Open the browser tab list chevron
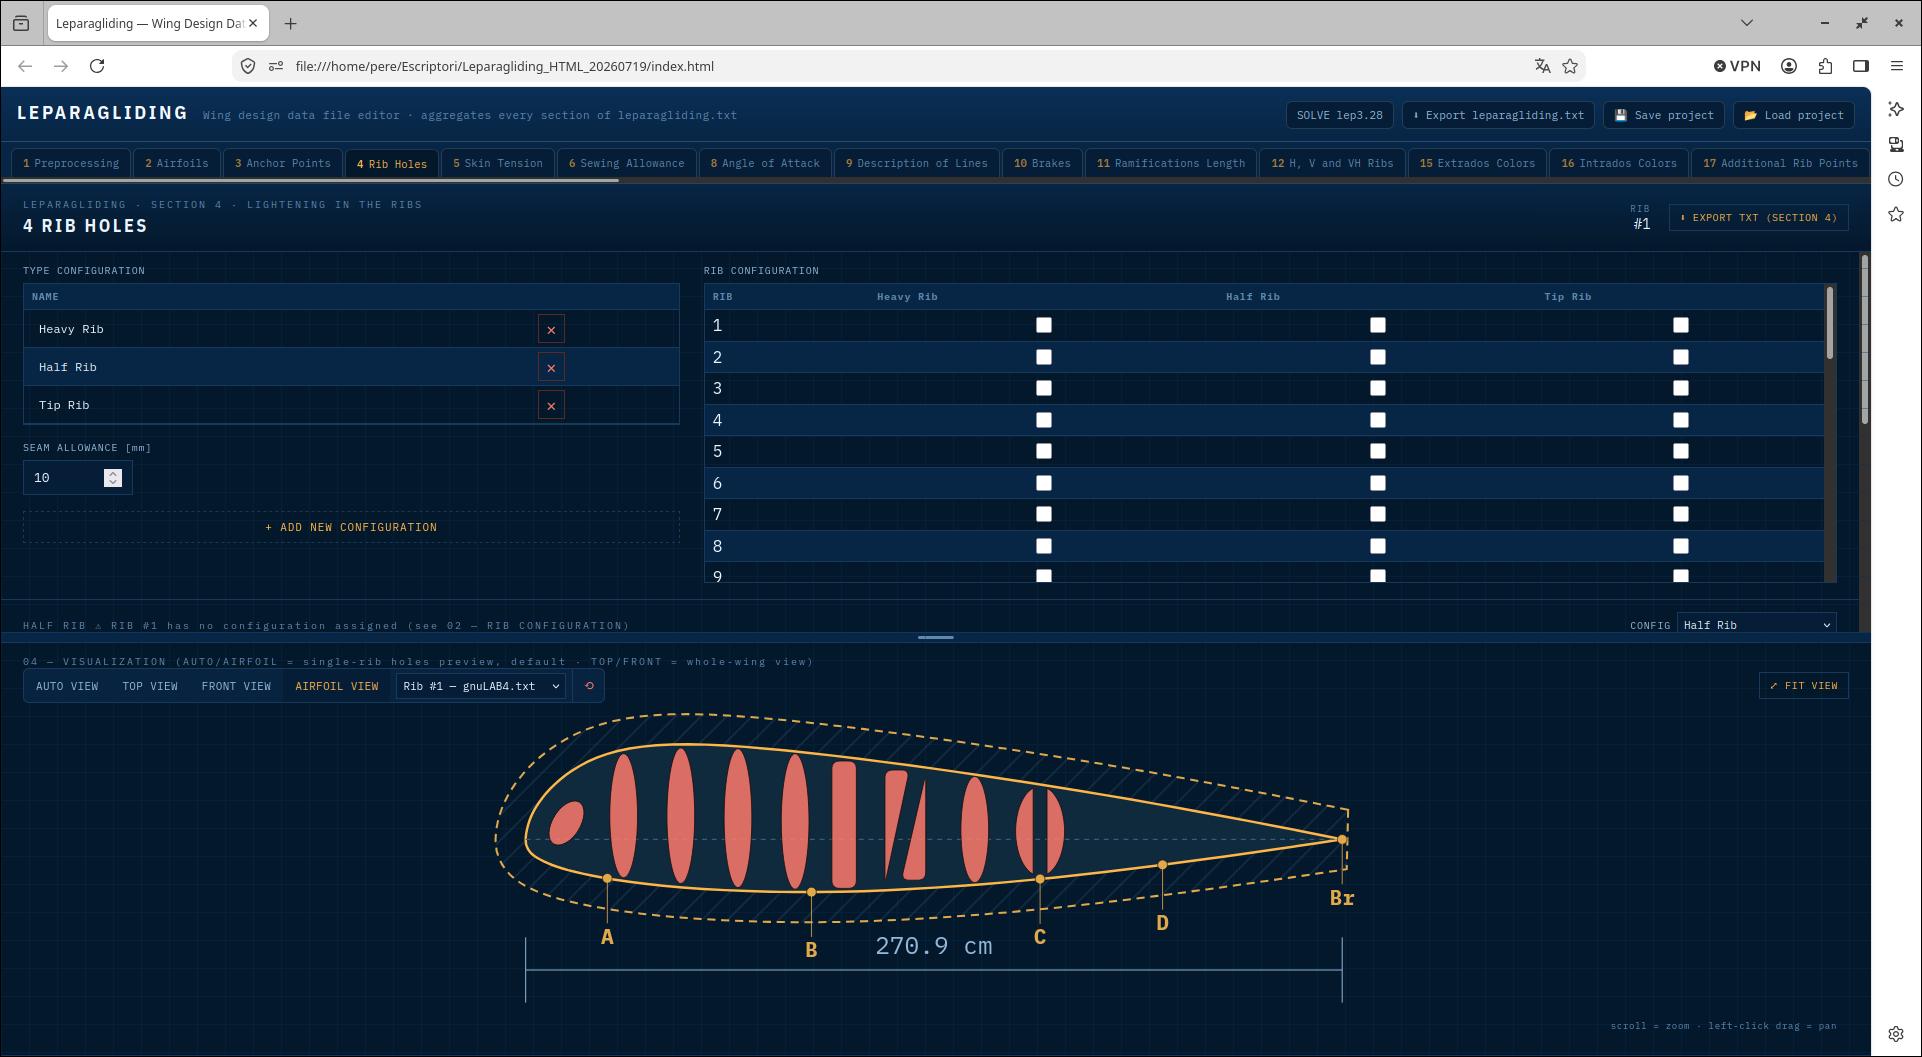The height and width of the screenshot is (1057, 1922). click(x=1747, y=23)
